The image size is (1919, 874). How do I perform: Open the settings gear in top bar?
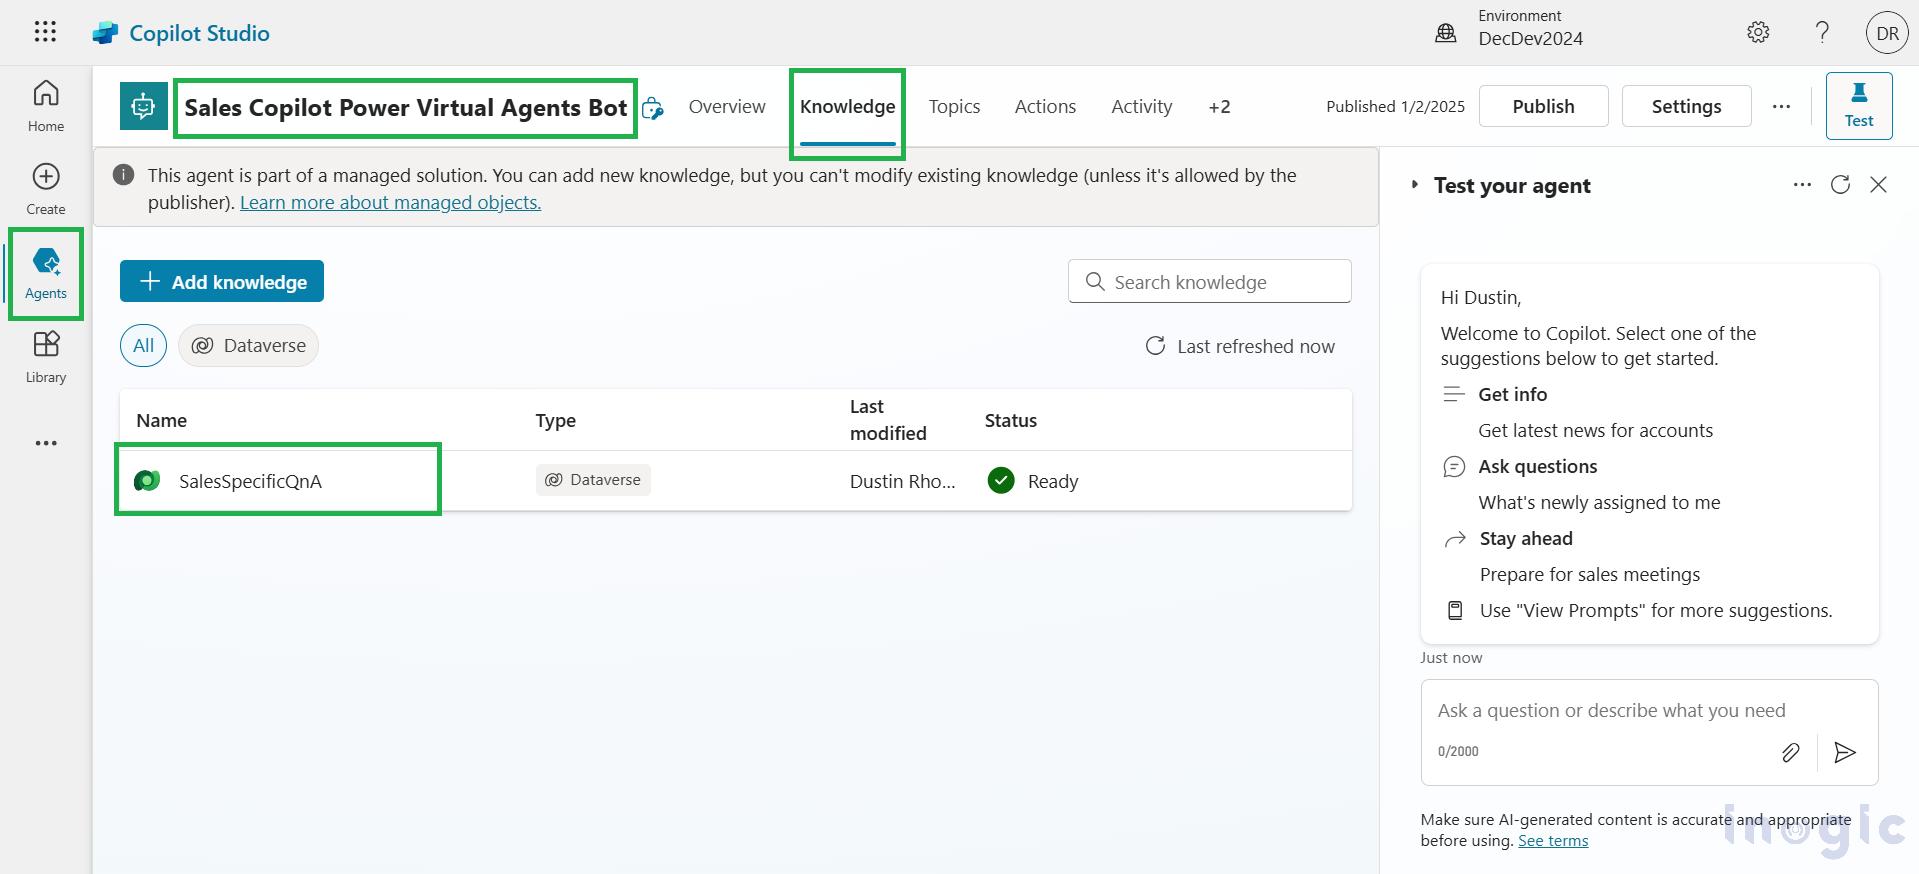coord(1757,32)
